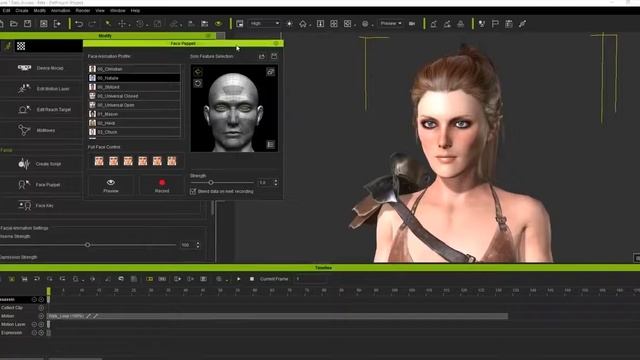Select the Move tool cross icon

point(122,24)
